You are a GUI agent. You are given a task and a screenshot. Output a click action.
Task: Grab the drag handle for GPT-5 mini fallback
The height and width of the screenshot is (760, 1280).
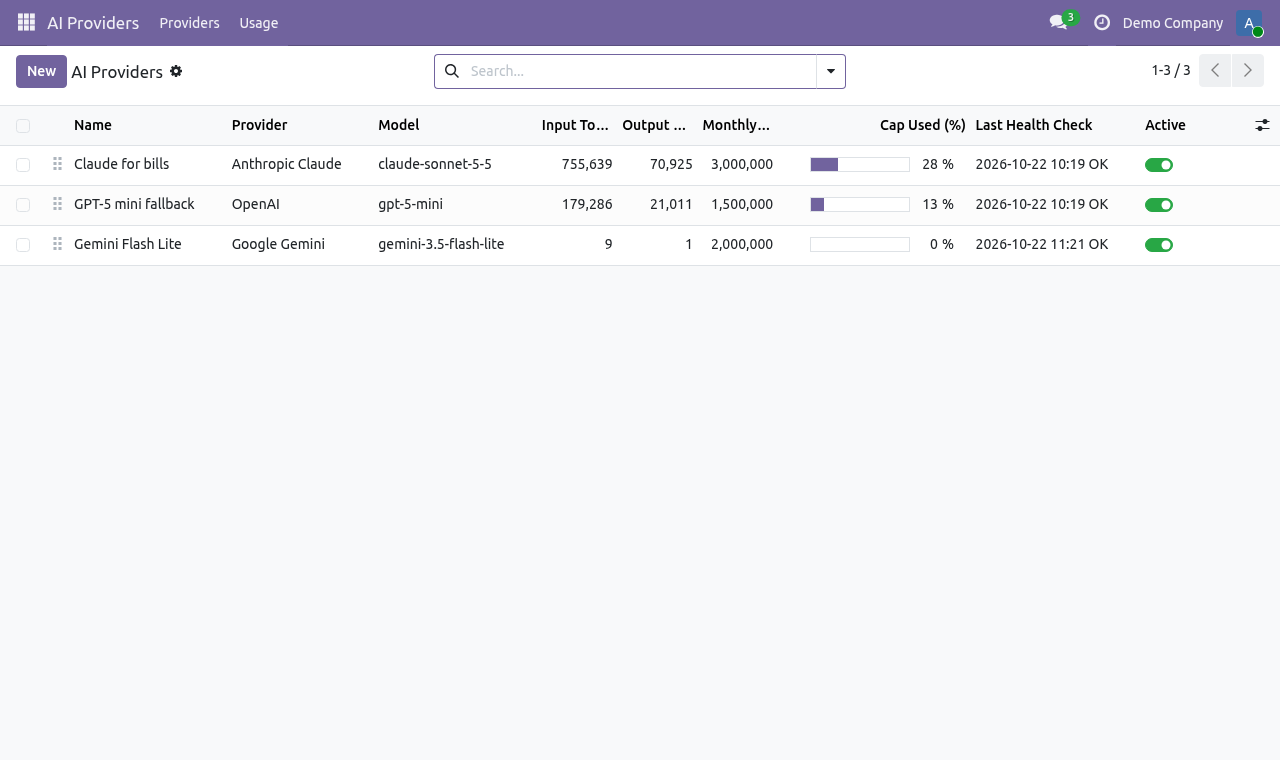tap(57, 204)
